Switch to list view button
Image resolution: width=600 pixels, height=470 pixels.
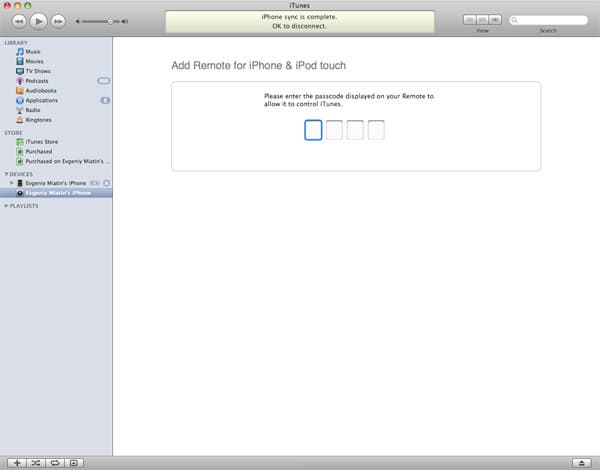point(470,20)
